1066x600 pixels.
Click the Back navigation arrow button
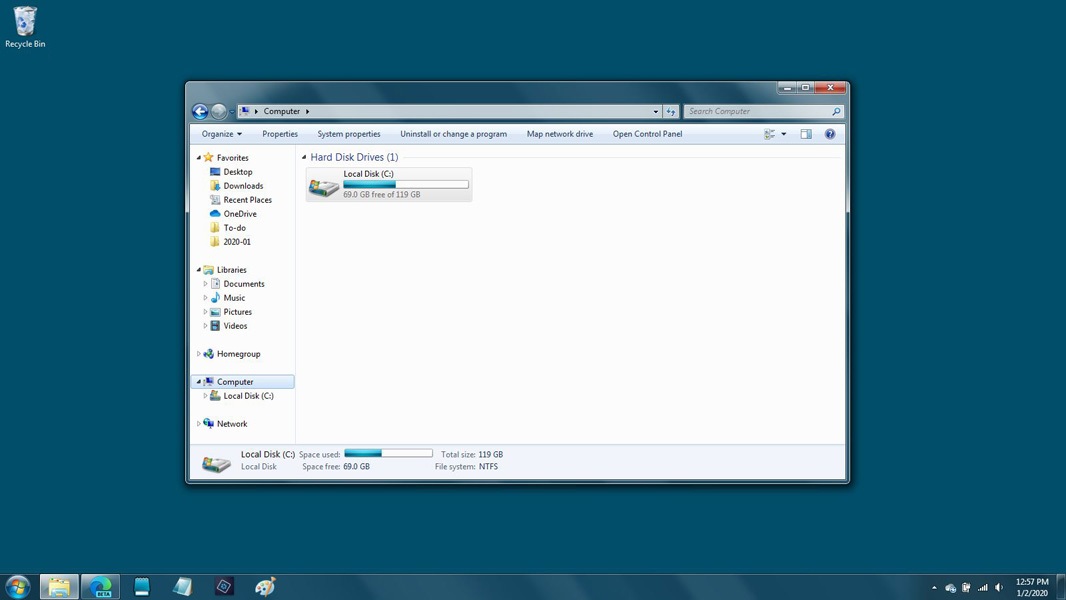200,111
